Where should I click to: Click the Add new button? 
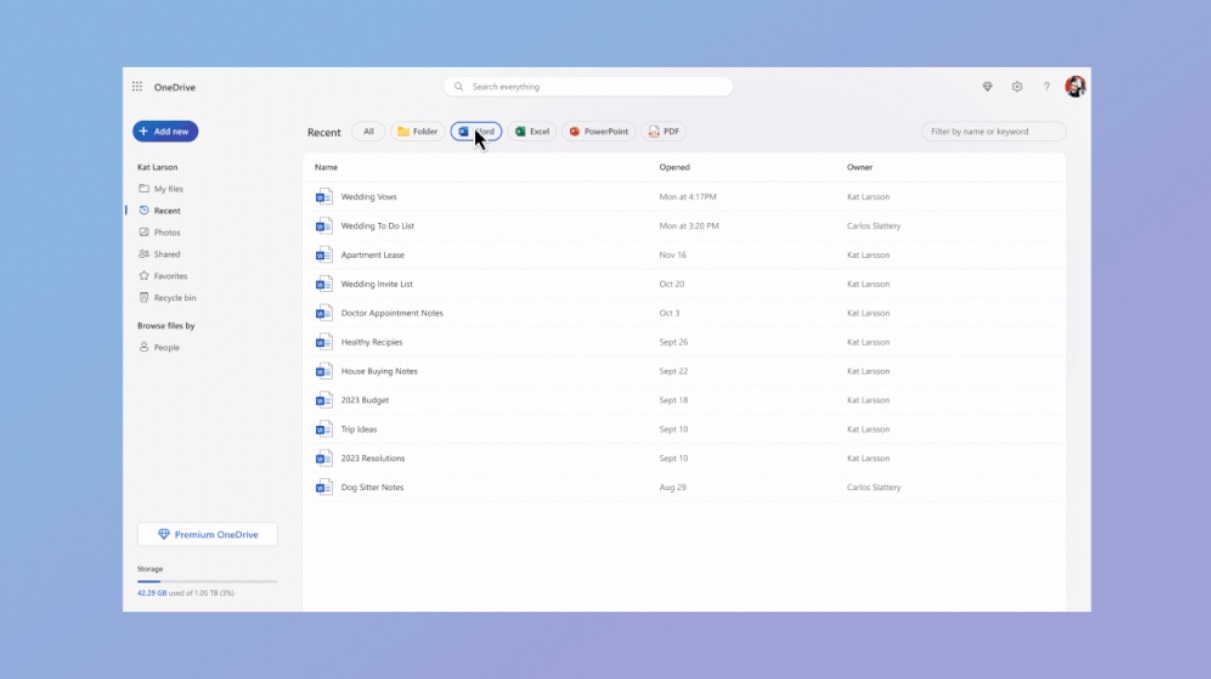click(x=165, y=132)
